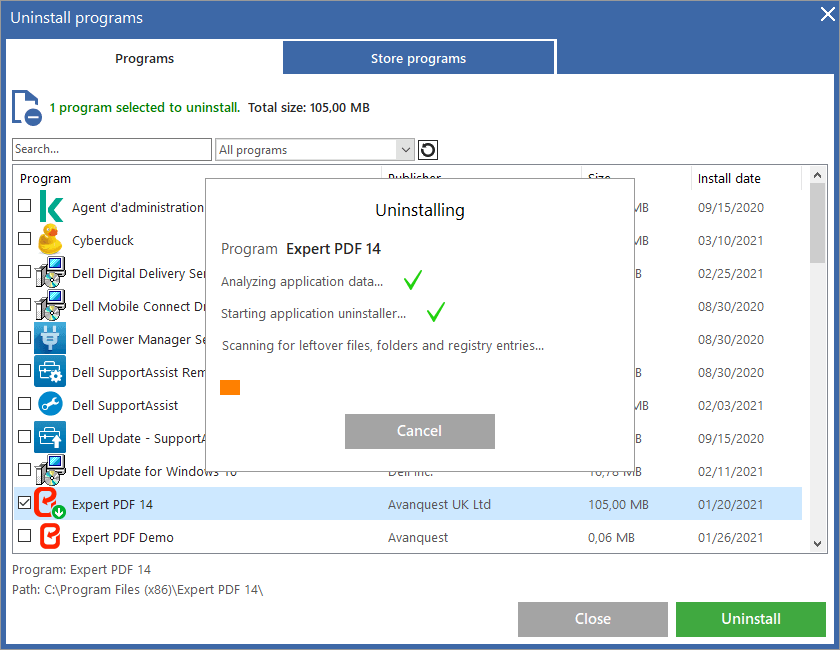Click the Path C:\Program Files (x86) text
840x650 pixels.
(x=138, y=590)
